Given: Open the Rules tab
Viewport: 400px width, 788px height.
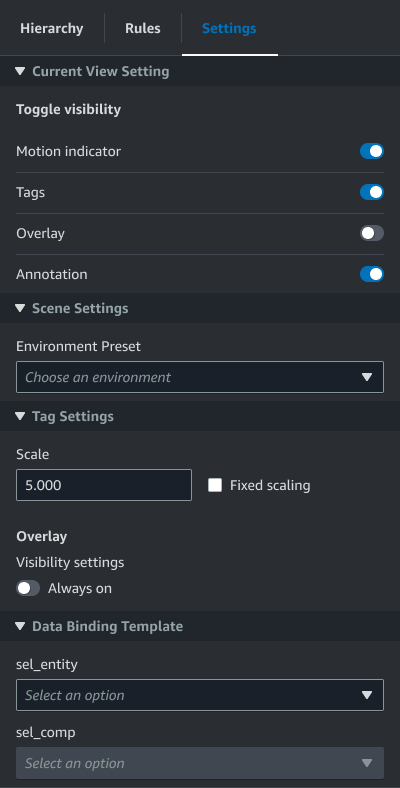Looking at the screenshot, I should tap(143, 28).
